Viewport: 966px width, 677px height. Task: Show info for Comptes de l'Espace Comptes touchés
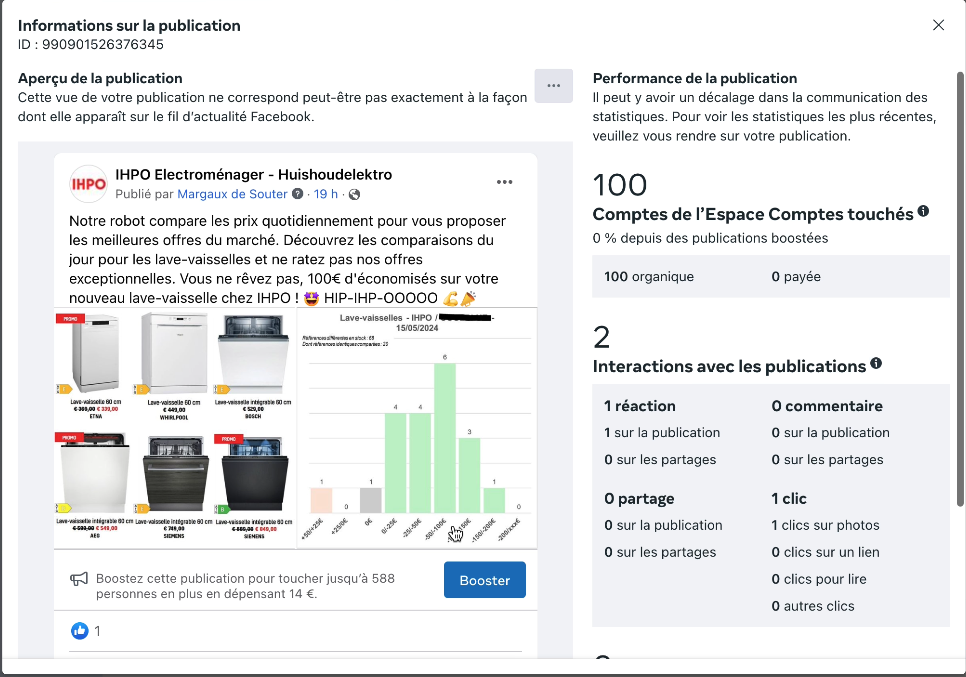click(x=923, y=211)
